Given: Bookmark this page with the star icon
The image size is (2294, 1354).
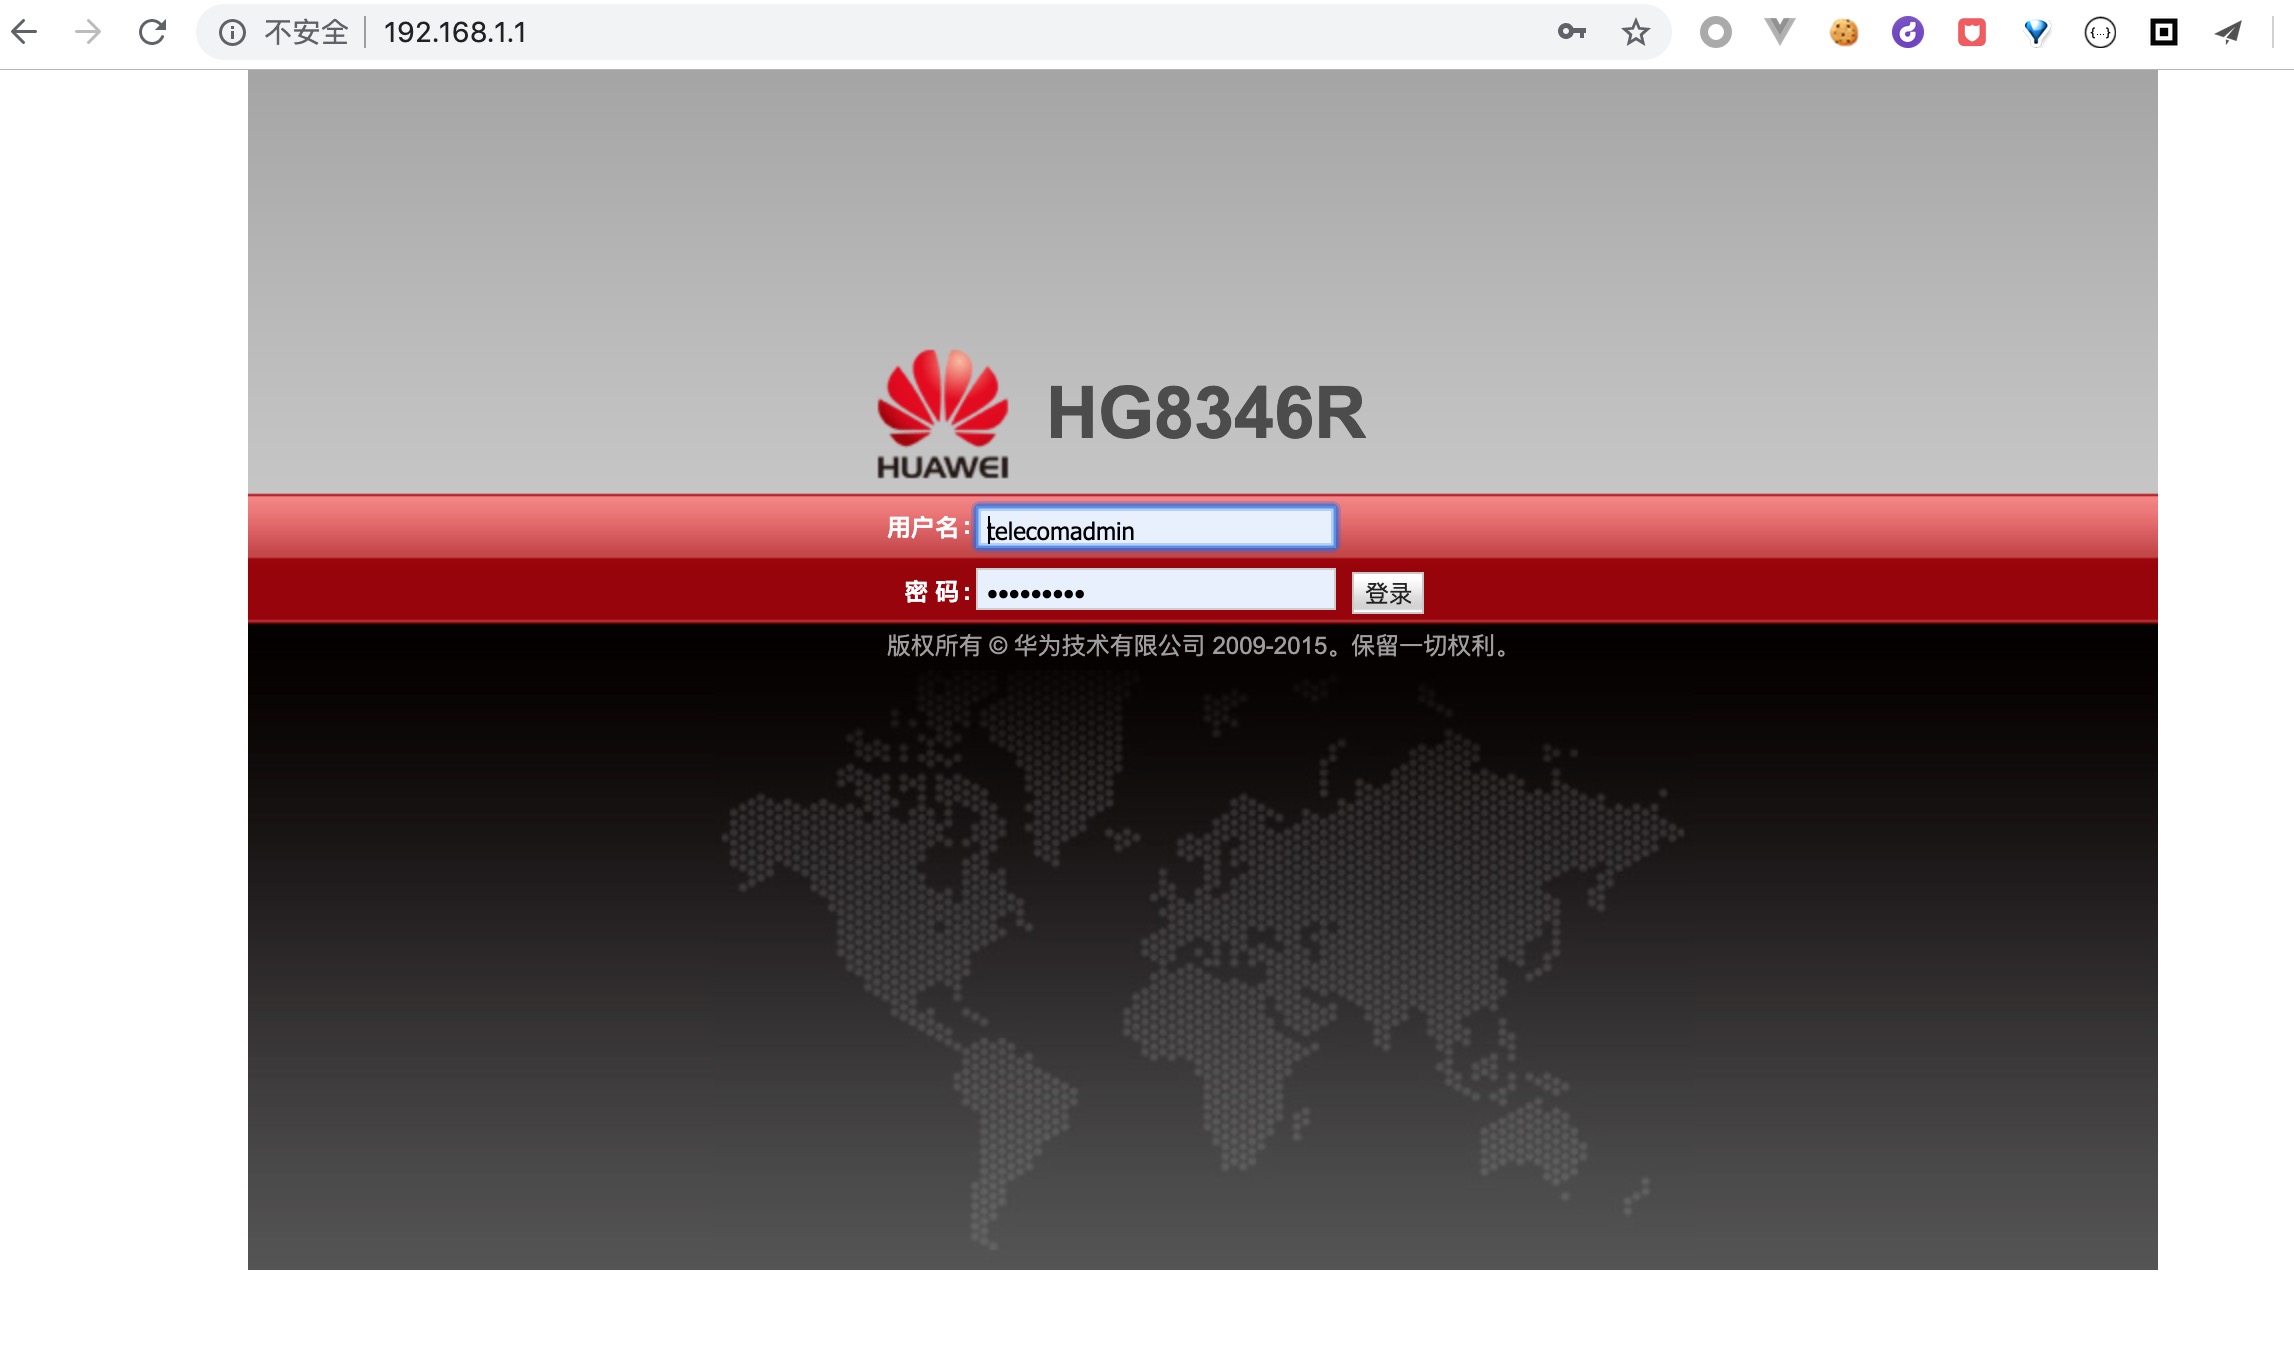Looking at the screenshot, I should [1635, 33].
